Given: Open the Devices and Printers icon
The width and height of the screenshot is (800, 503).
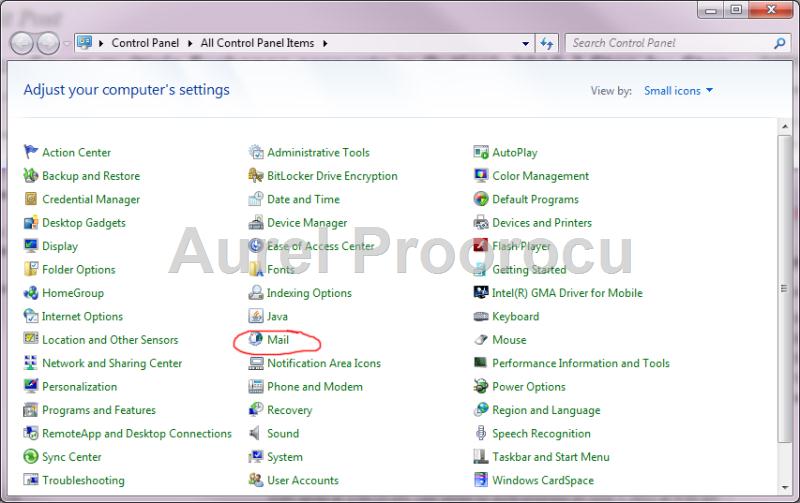Looking at the screenshot, I should click(x=481, y=222).
